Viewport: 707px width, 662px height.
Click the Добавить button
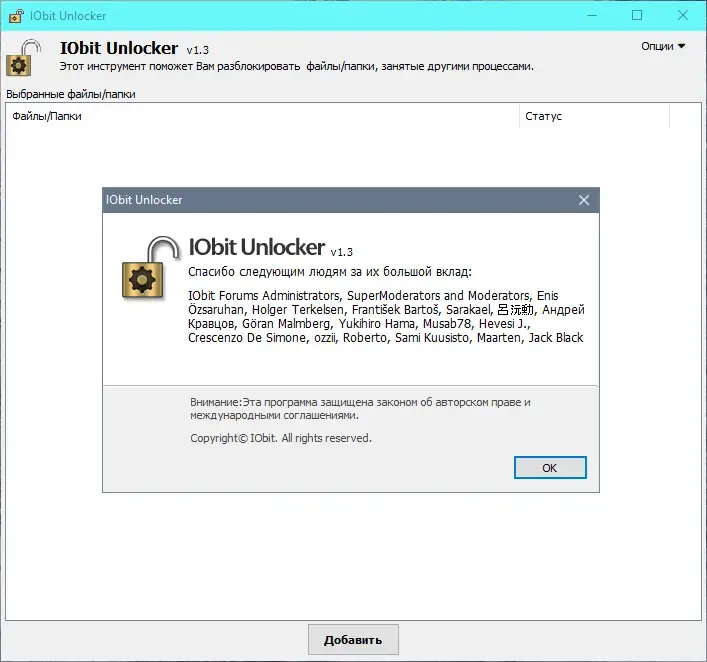pyautogui.click(x=353, y=639)
